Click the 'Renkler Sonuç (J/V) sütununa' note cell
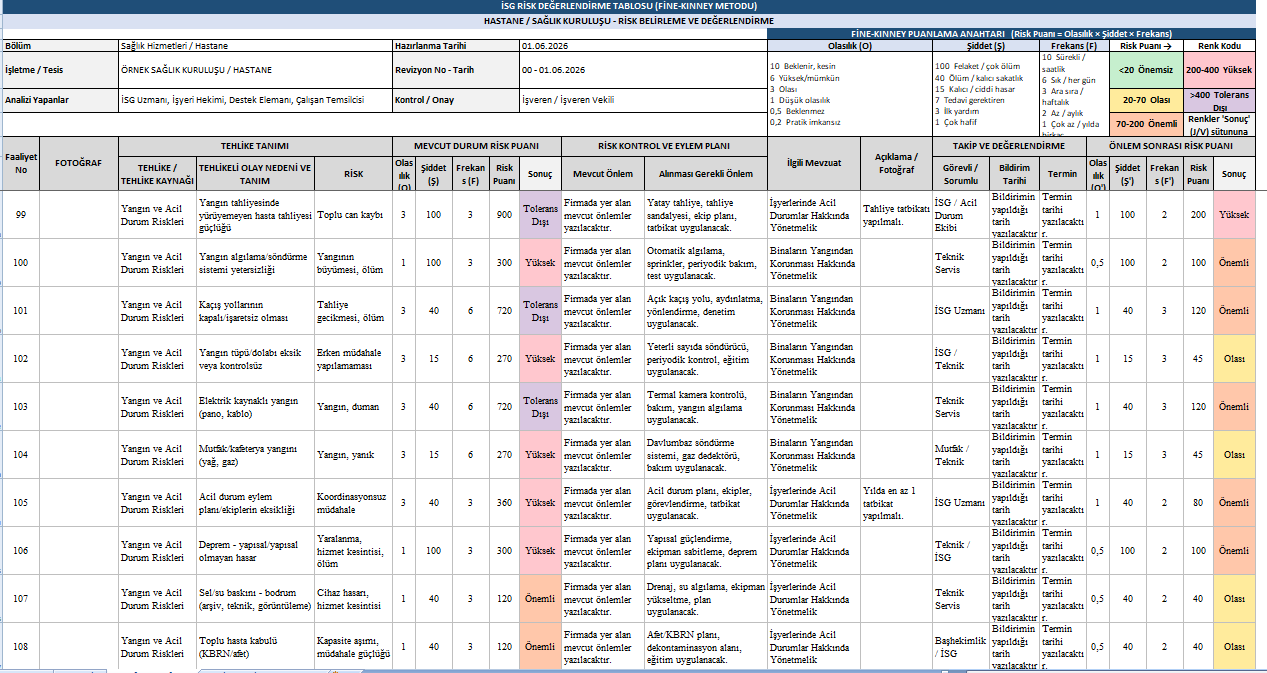The image size is (1267, 673). [1219, 125]
